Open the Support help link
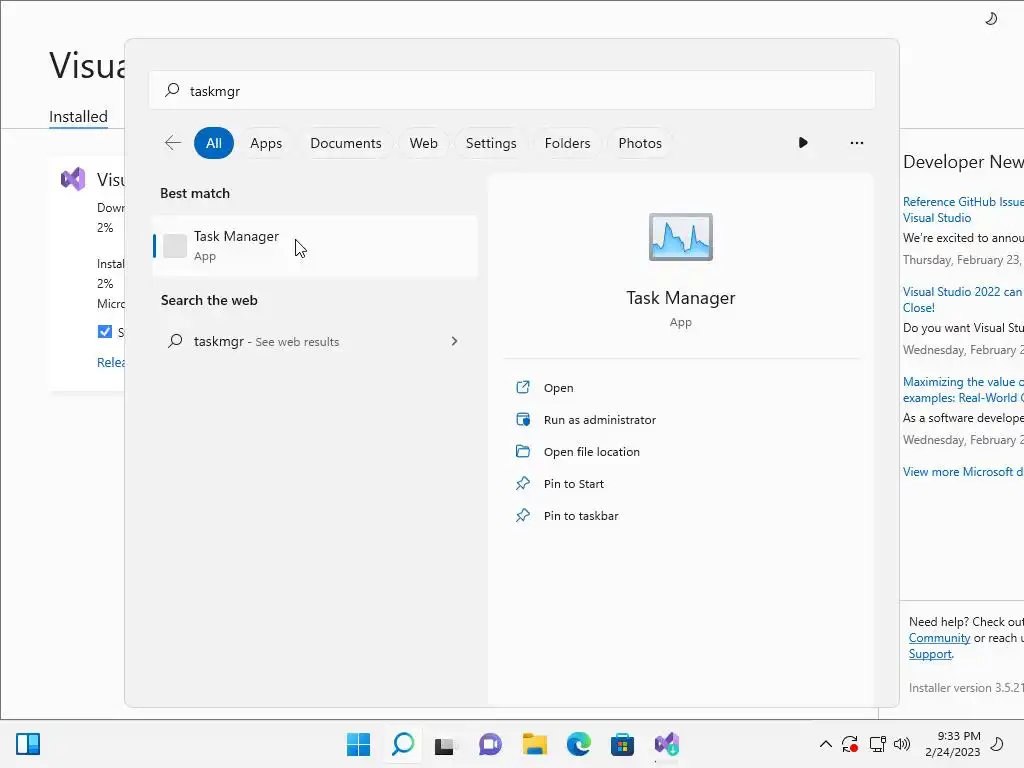This screenshot has height=768, width=1024. pos(930,654)
